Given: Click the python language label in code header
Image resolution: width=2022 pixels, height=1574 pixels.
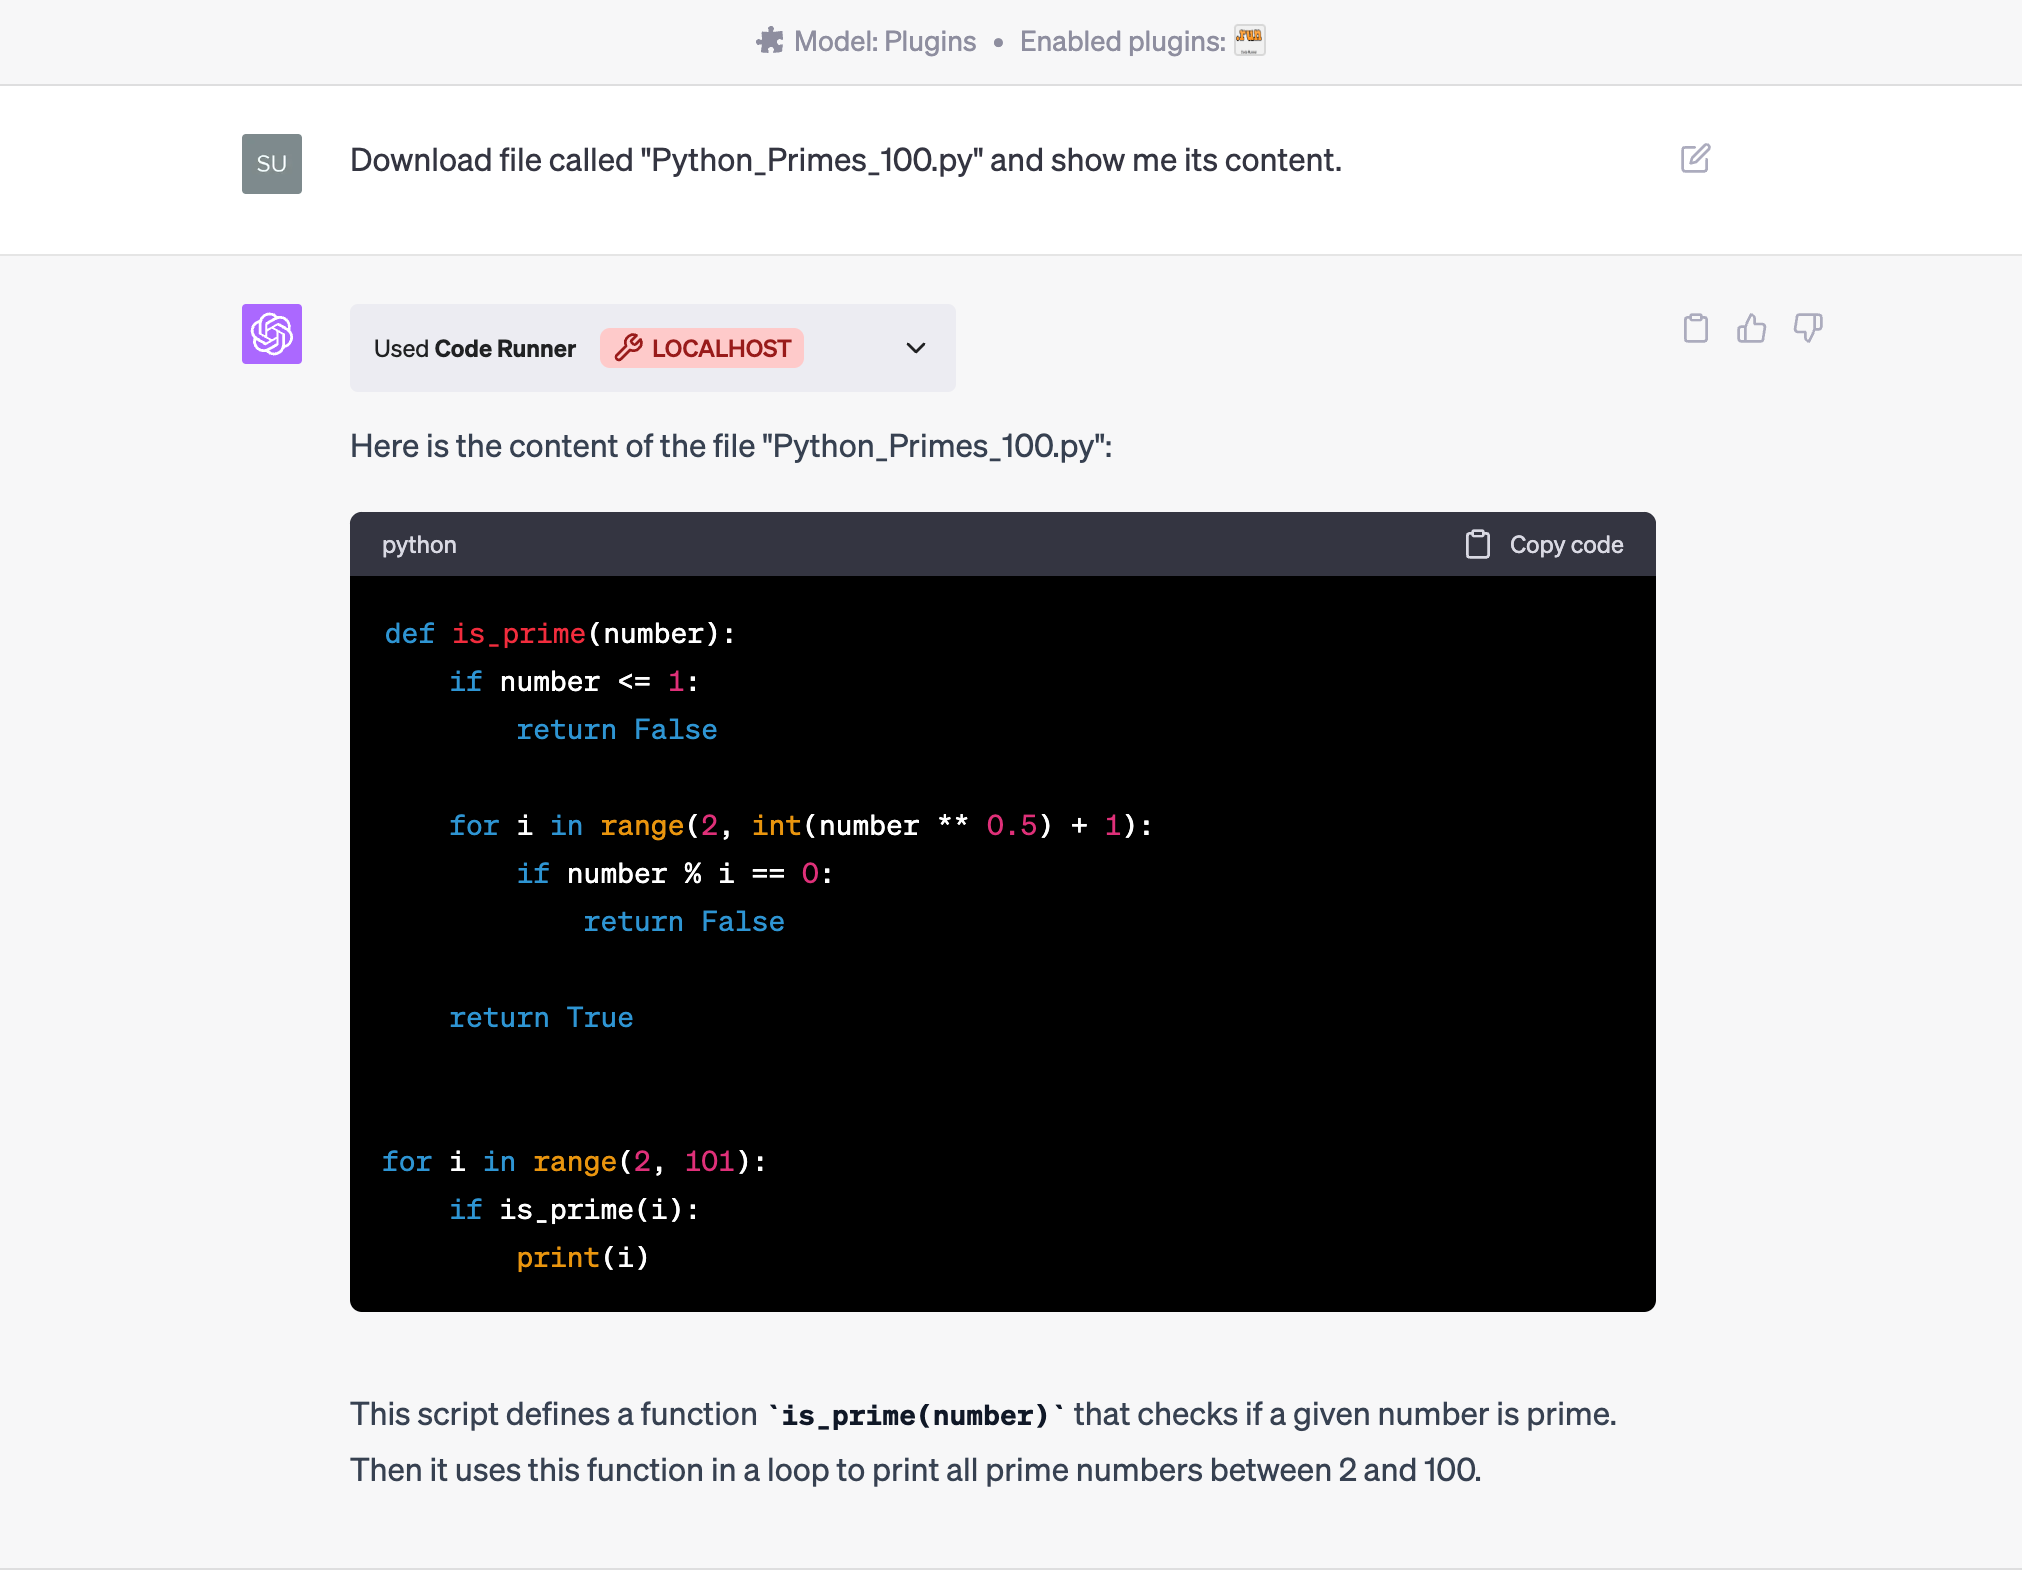Looking at the screenshot, I should 419,545.
